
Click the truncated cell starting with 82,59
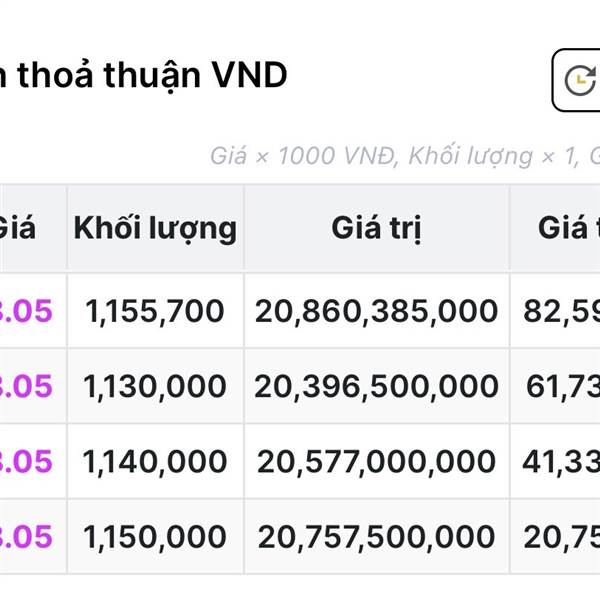click(x=561, y=311)
